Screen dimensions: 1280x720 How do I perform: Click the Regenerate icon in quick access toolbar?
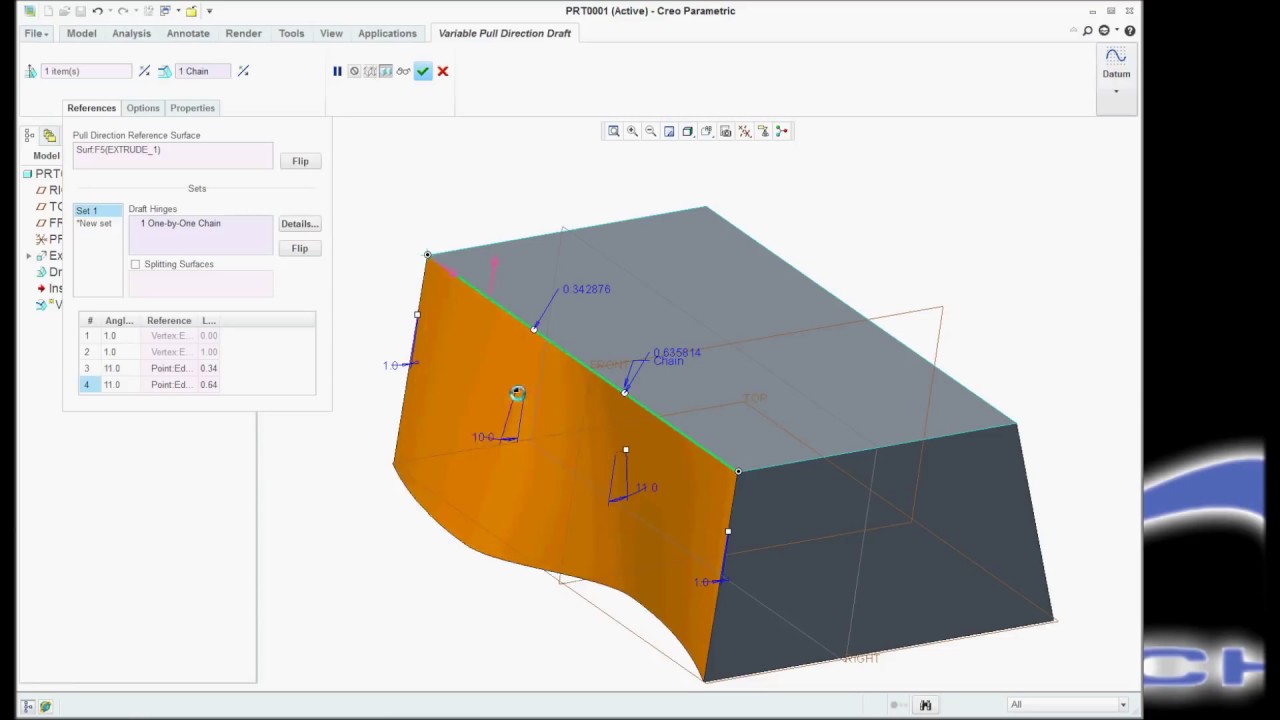point(149,11)
